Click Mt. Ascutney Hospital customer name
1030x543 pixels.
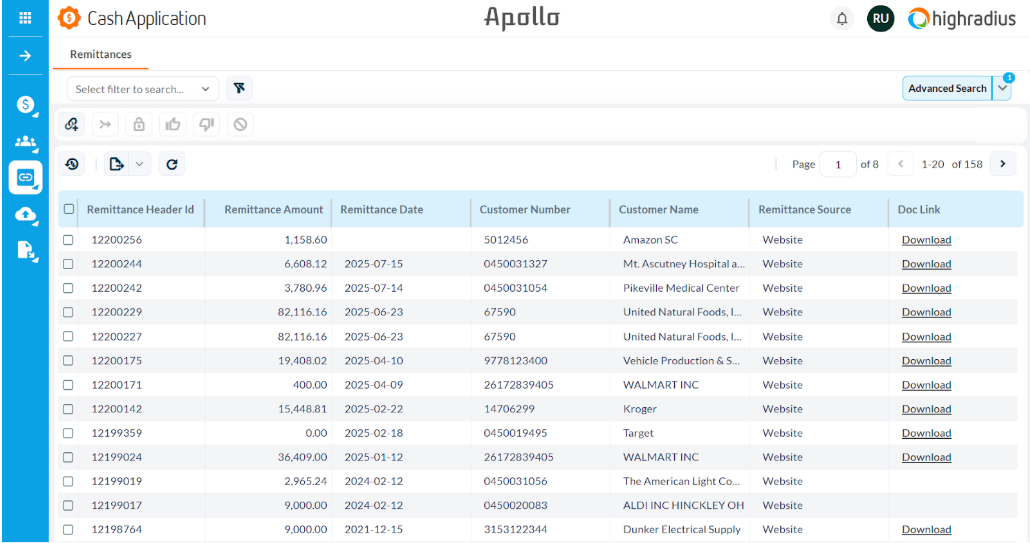tap(684, 264)
